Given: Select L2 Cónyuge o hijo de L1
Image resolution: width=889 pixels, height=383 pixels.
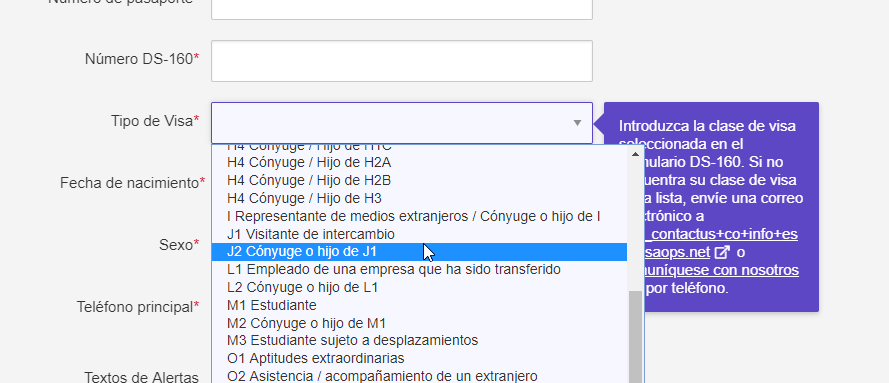Looking at the screenshot, I should click(419, 287).
